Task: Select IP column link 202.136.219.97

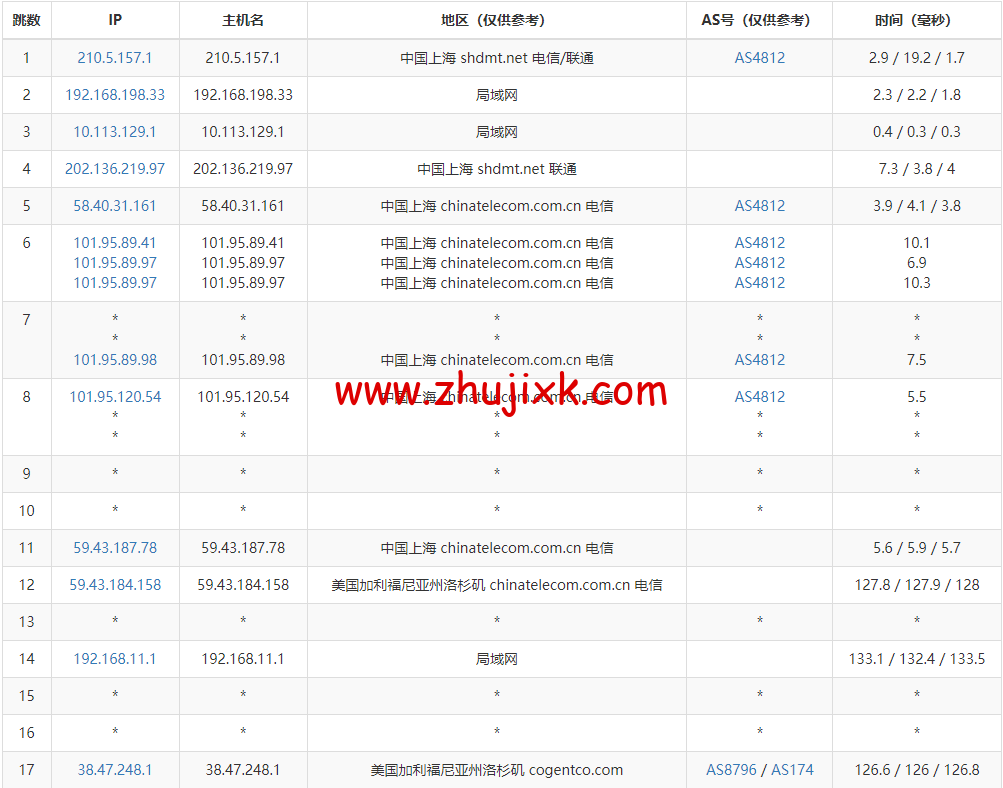Action: [115, 169]
